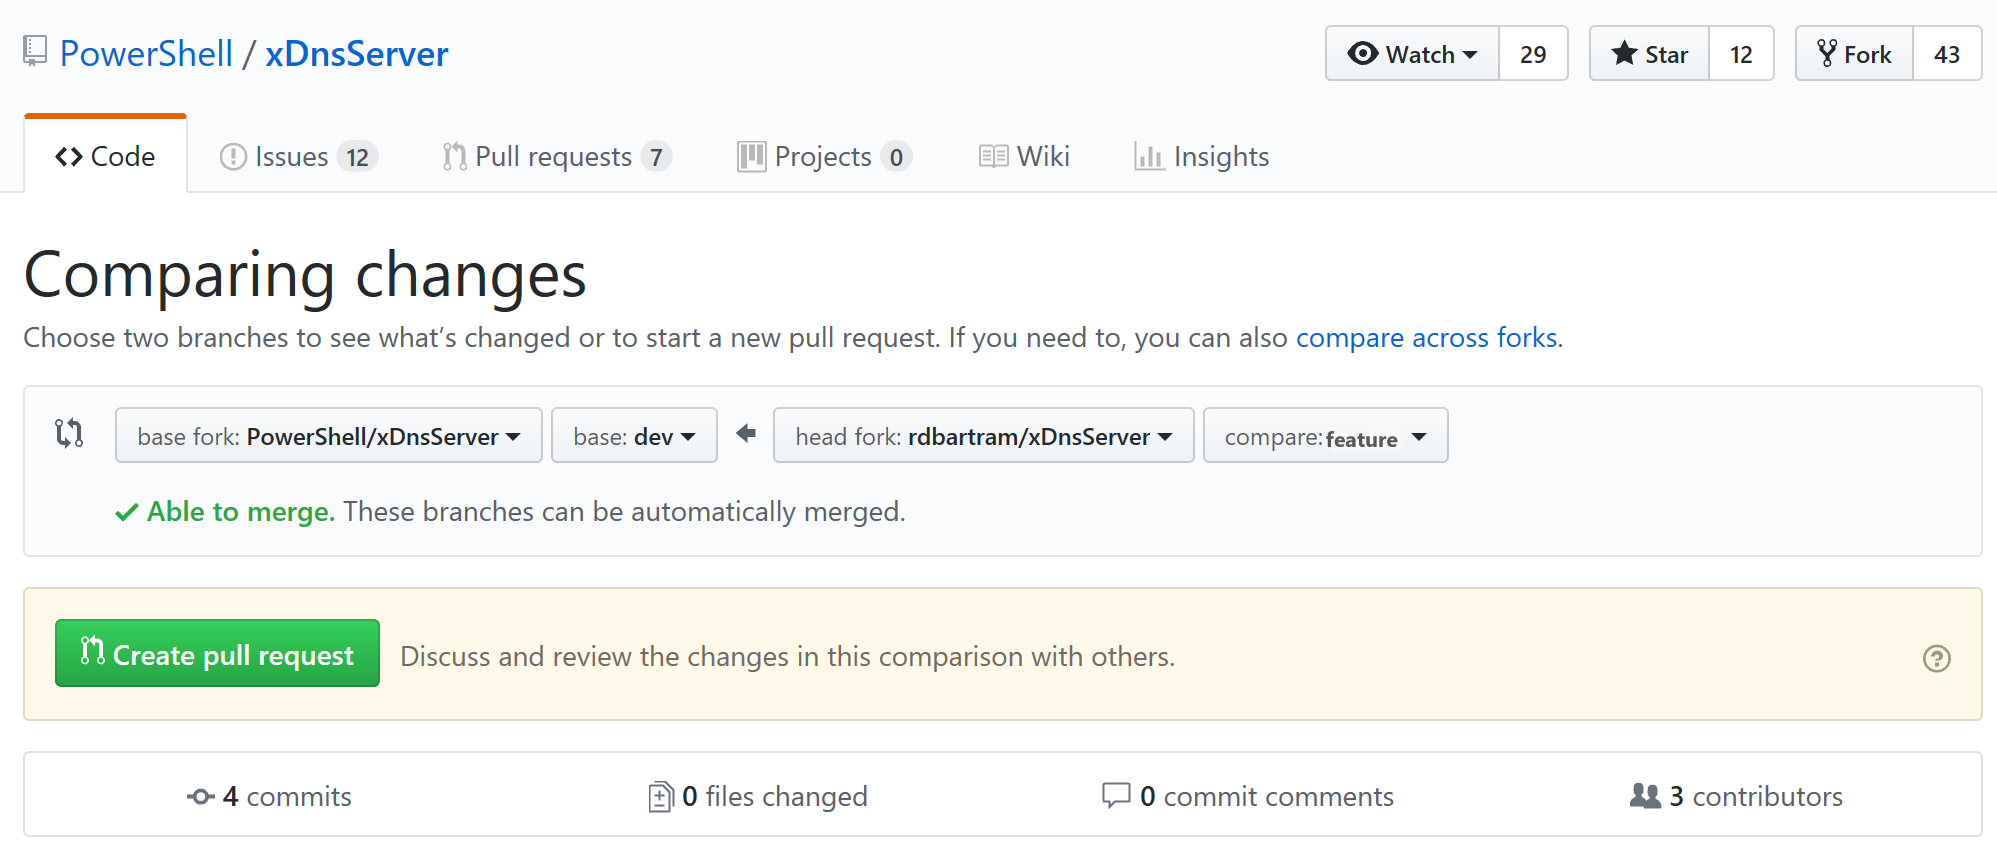Open the base: dev branch dropdown
This screenshot has height=853, width=1997.
634,436
